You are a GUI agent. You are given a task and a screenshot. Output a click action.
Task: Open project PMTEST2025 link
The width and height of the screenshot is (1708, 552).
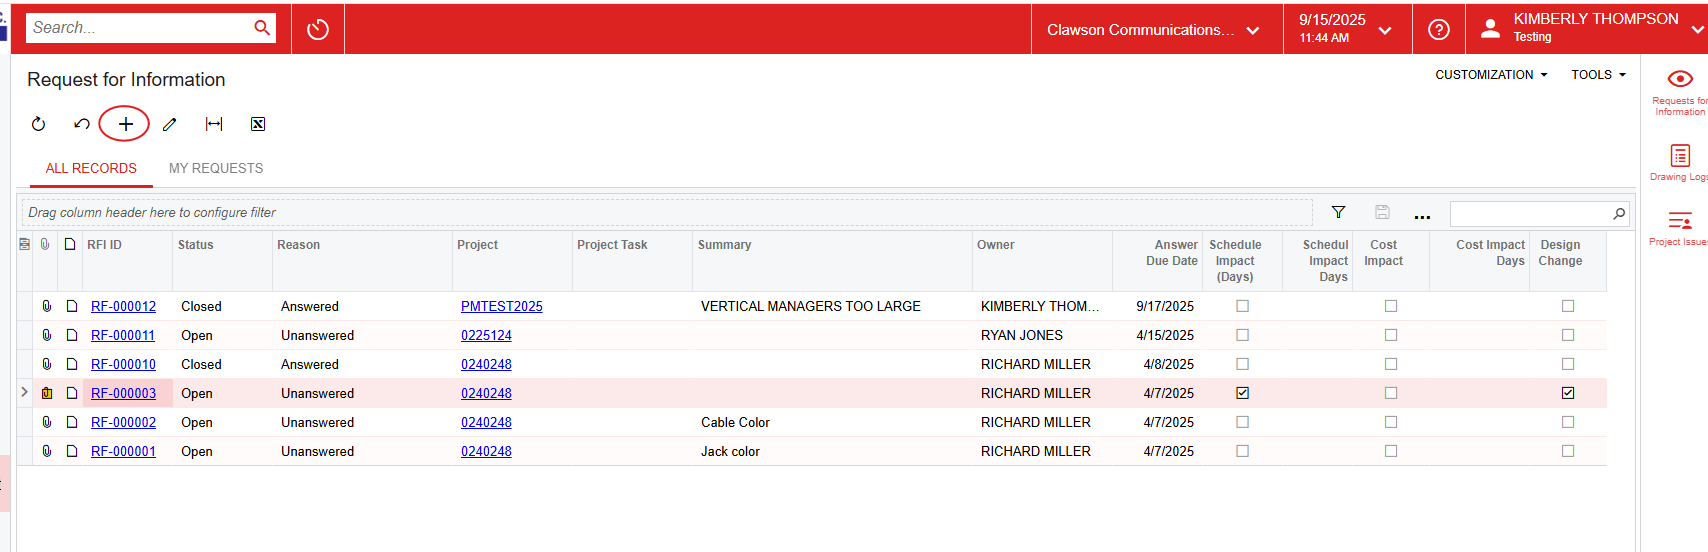click(x=501, y=306)
